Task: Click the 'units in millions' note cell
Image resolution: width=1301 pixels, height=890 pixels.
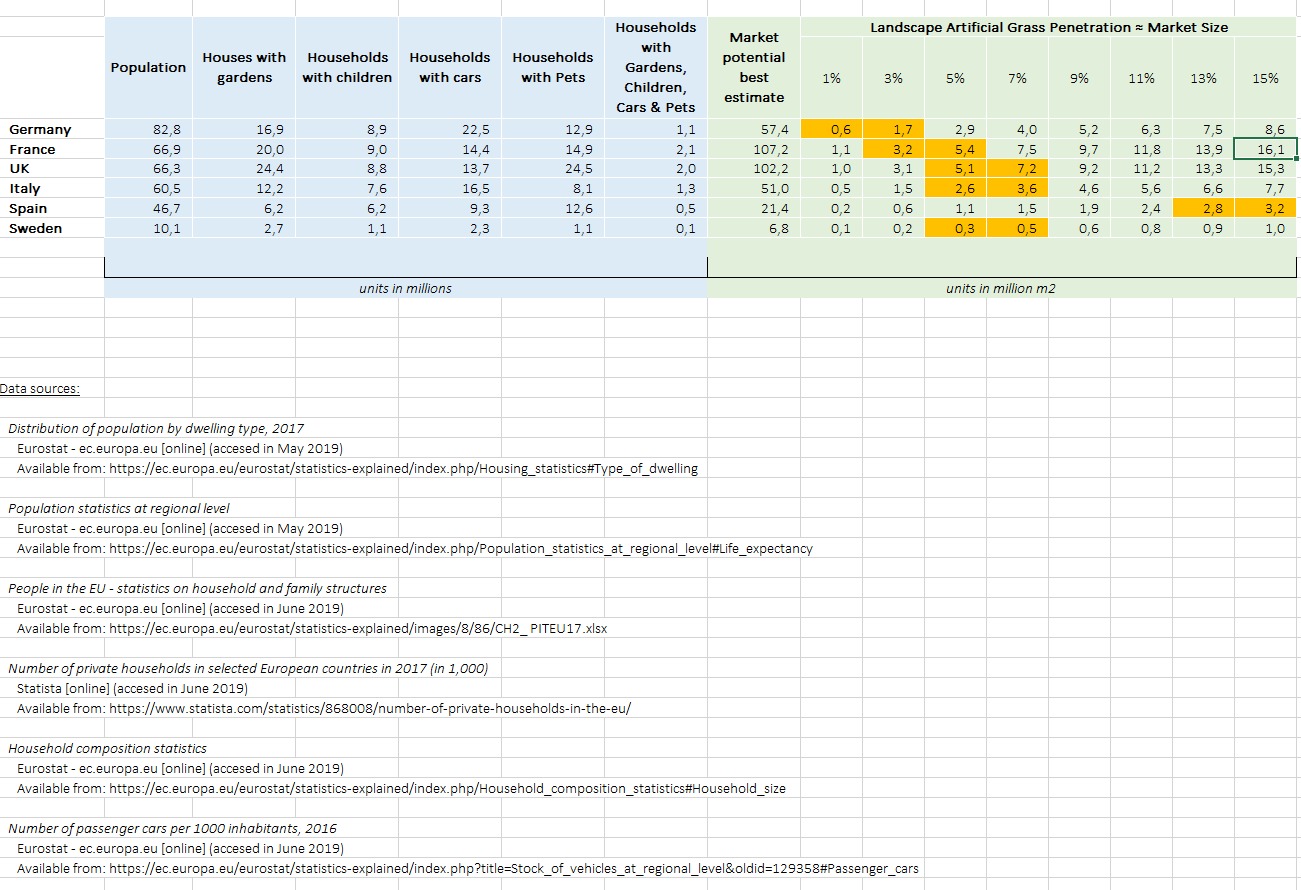Action: click(405, 288)
